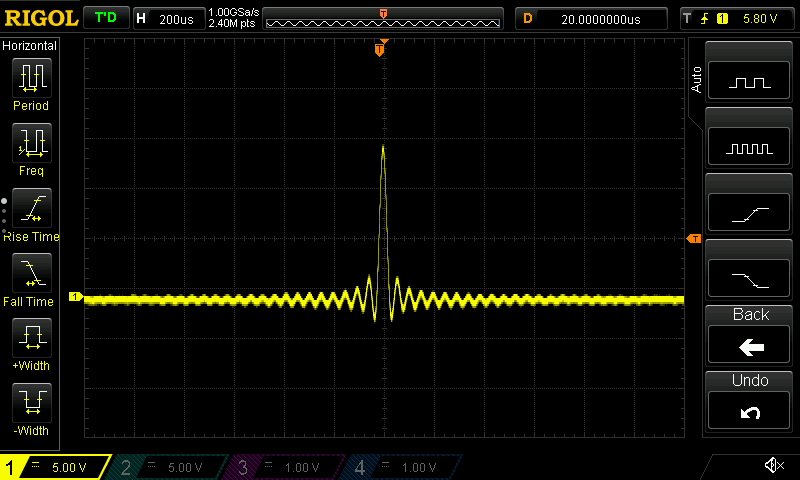The height and width of the screenshot is (480, 800).
Task: Click the rising edge Auto softkey
Action: [x=749, y=213]
